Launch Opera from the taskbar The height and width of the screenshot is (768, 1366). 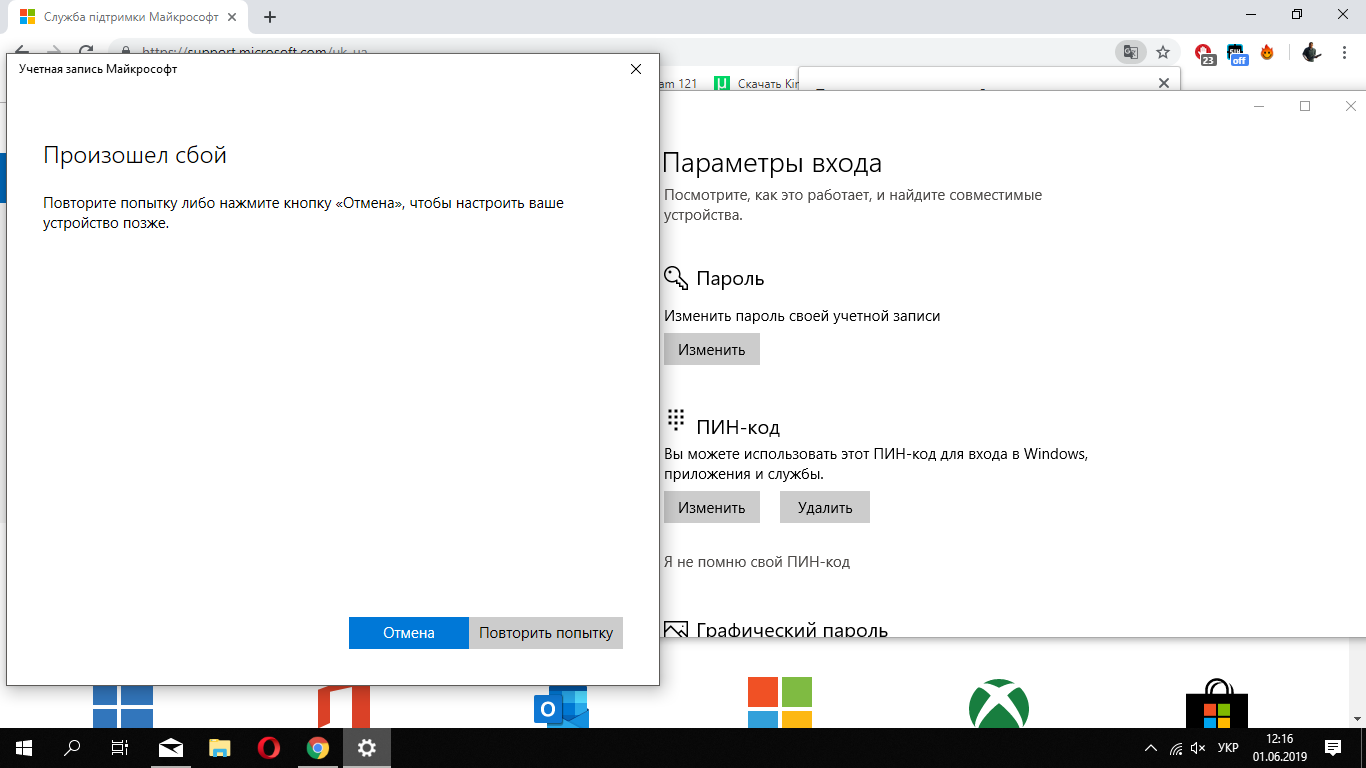268,747
